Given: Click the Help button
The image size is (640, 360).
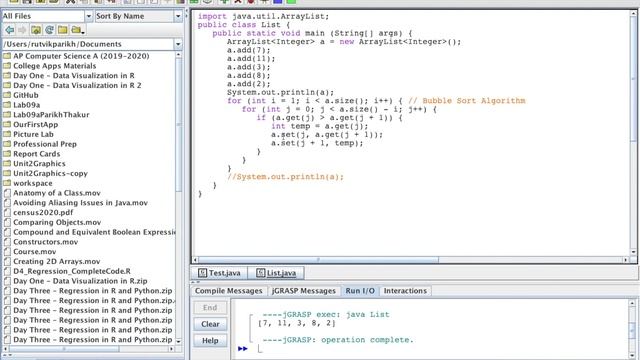Looking at the screenshot, I should pyautogui.click(x=210, y=340).
